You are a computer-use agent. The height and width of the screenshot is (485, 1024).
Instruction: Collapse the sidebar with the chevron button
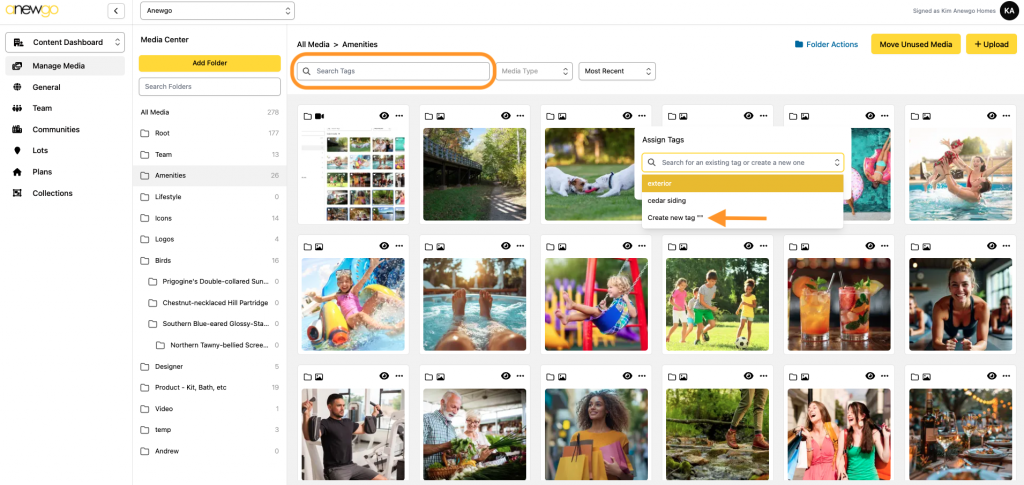[116, 11]
